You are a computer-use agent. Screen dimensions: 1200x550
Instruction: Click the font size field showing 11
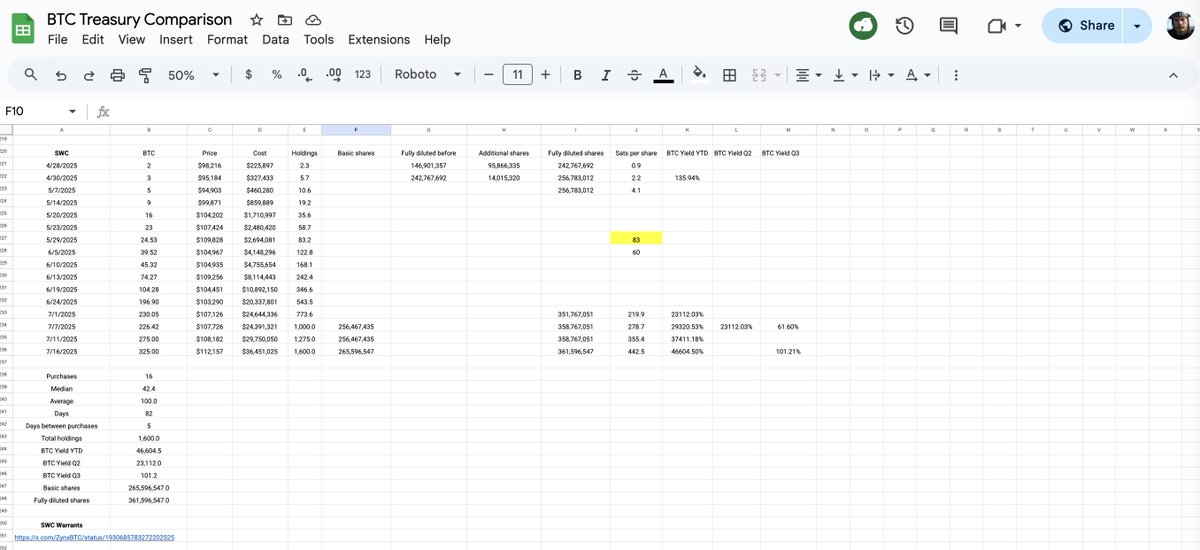(x=517, y=75)
